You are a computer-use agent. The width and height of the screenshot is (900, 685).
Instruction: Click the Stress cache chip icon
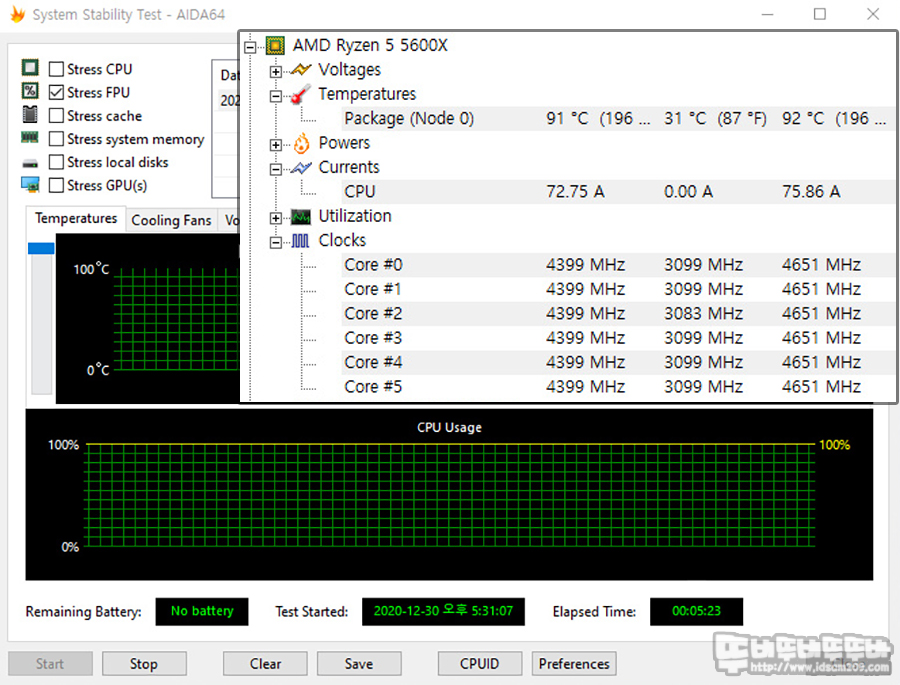[x=30, y=114]
